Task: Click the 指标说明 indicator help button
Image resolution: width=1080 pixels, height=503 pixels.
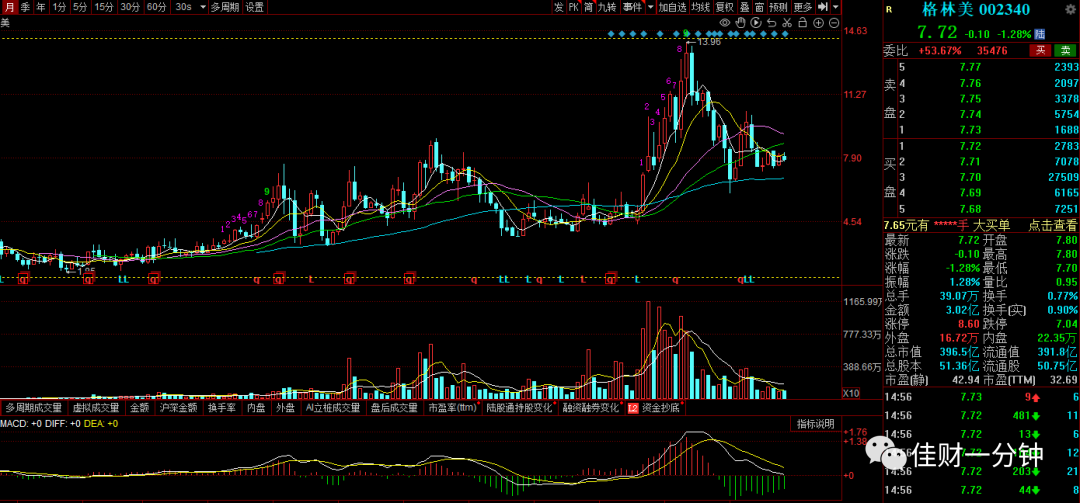Action: [815, 423]
